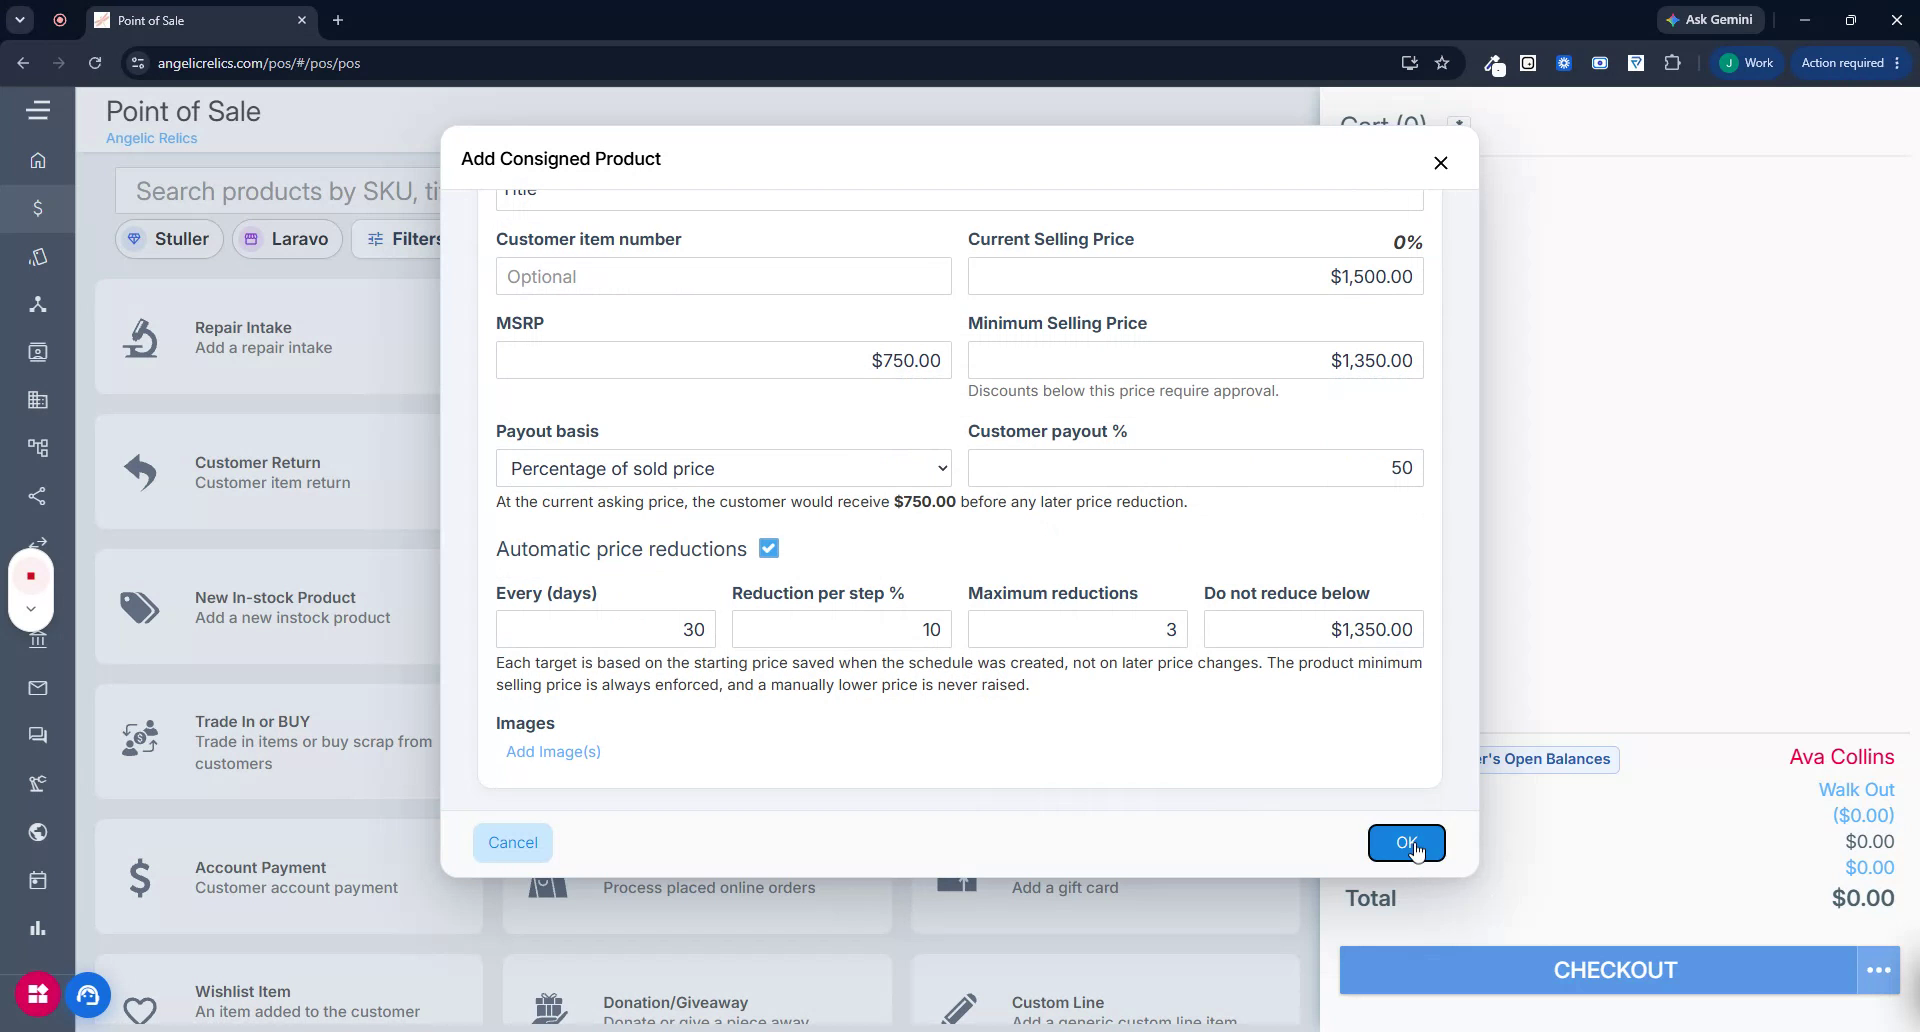This screenshot has height=1032, width=1920.
Task: Click Cancel in the consigned product dialog
Action: pos(512,843)
